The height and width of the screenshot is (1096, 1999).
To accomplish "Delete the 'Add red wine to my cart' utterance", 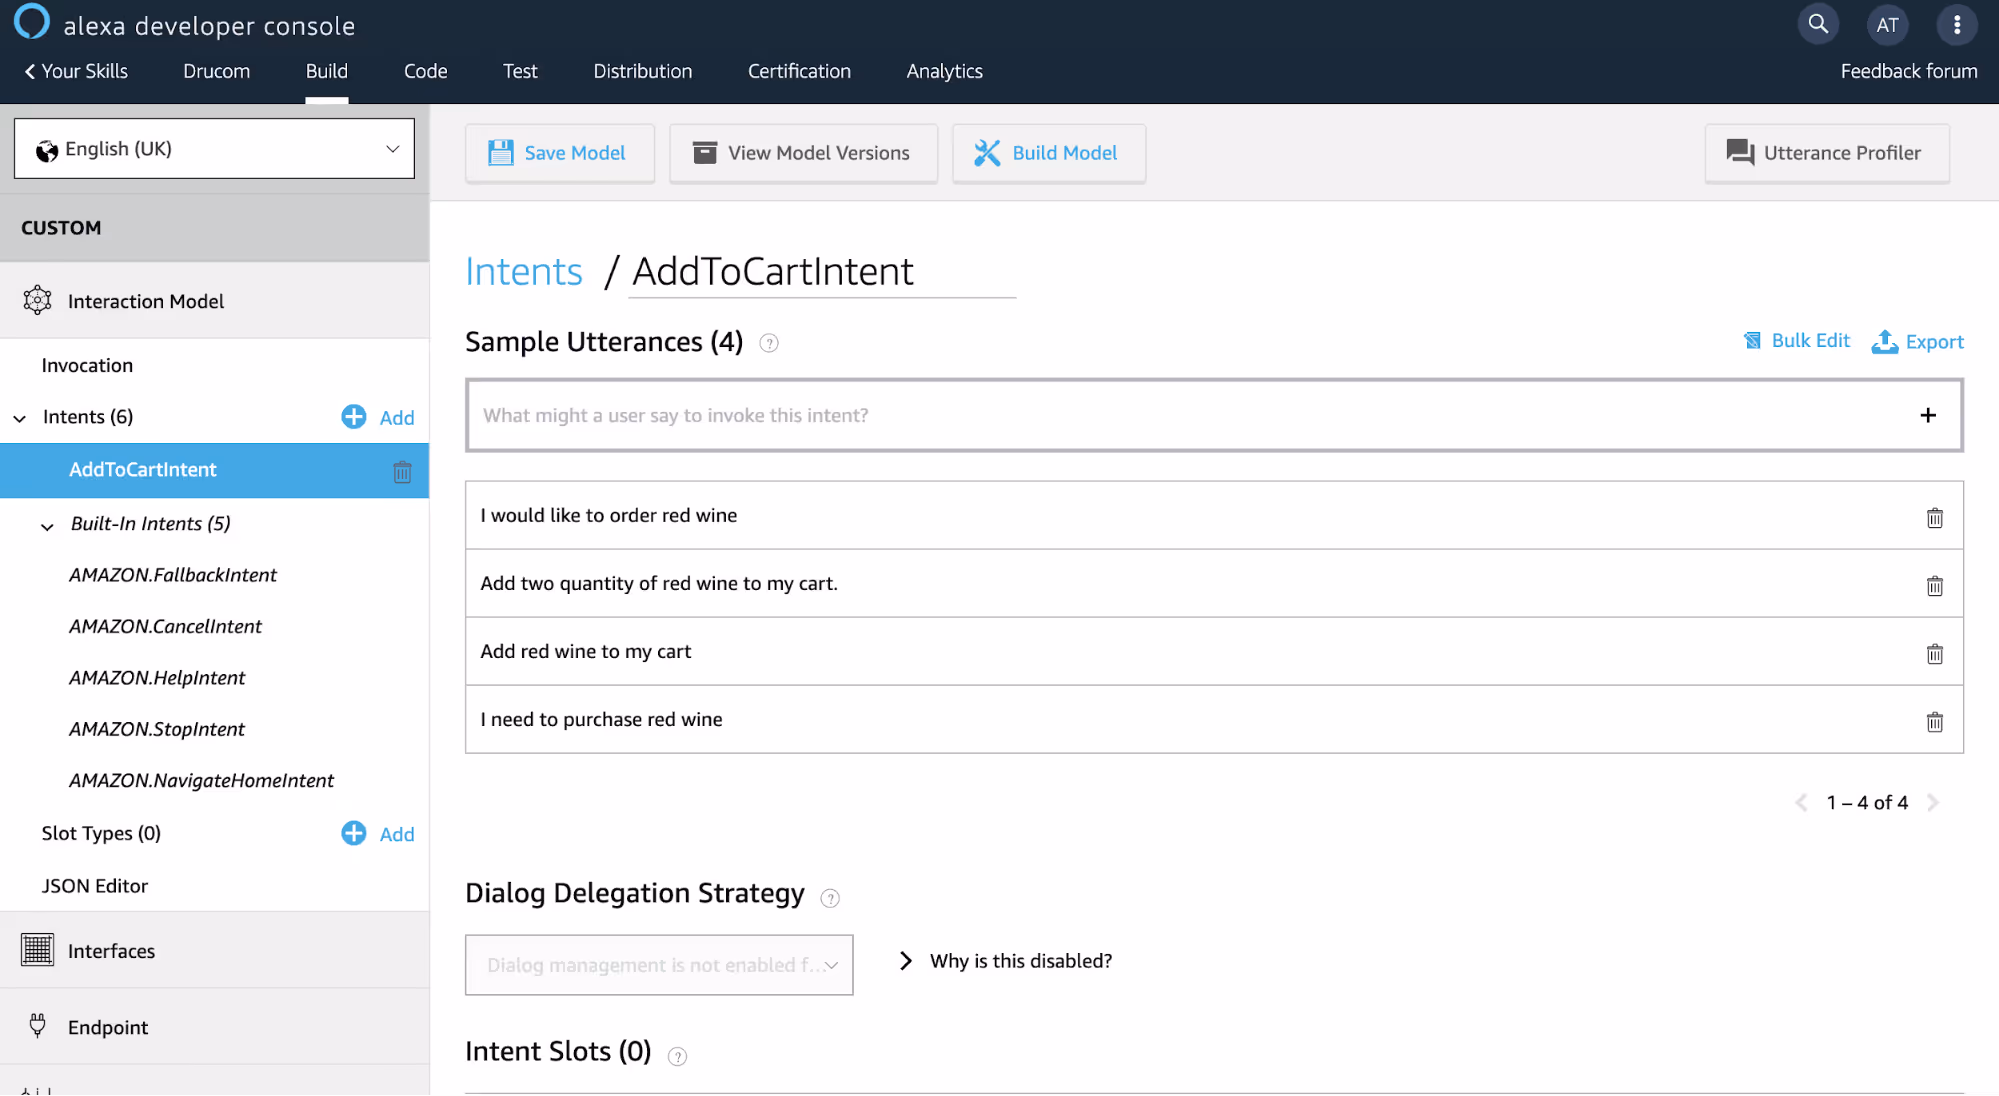I will pos(1935,654).
